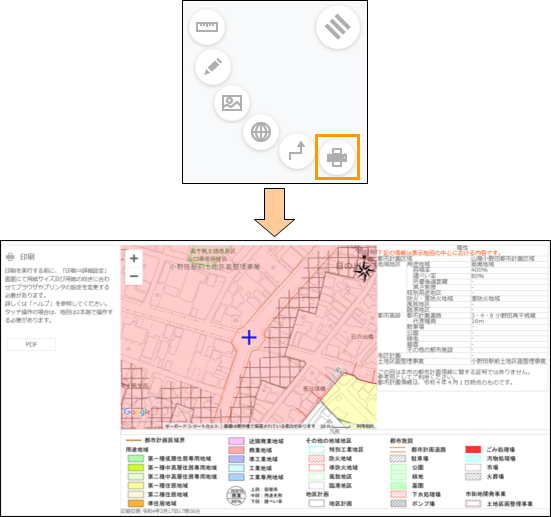This screenshot has width=551, height=517.
Task: Open the hamburger menu button
Action: [338, 27]
